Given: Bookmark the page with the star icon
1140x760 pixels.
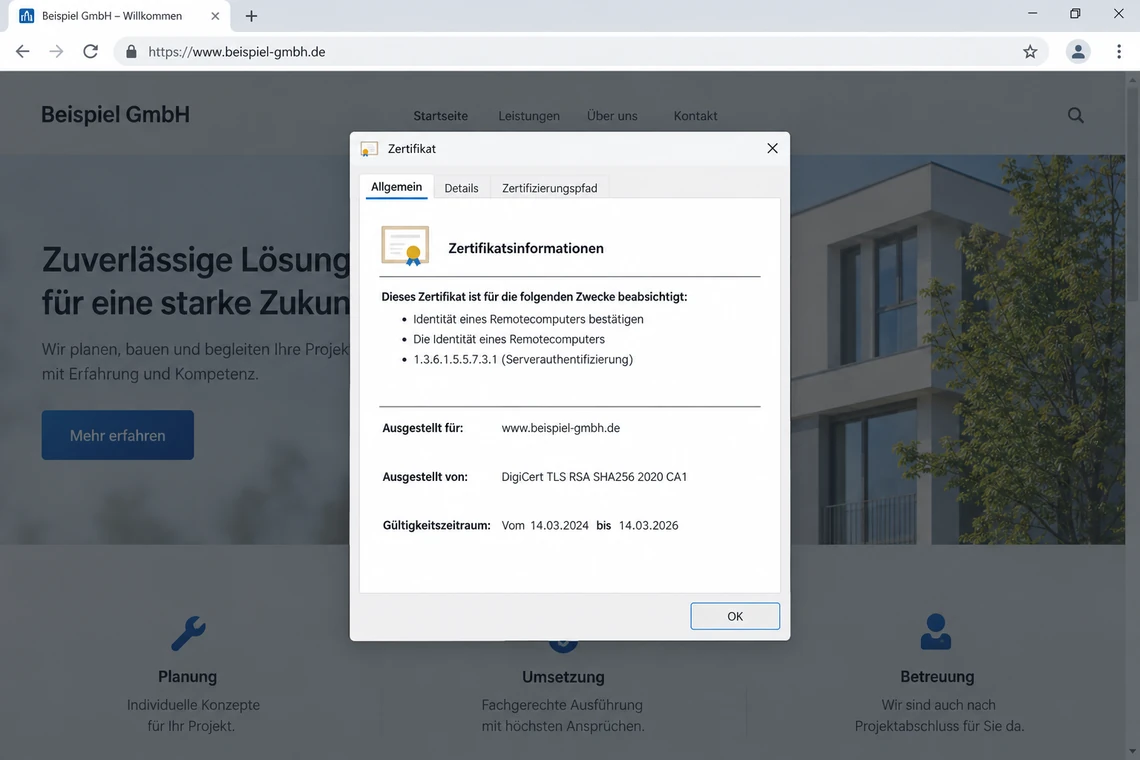Looking at the screenshot, I should pos(1029,52).
